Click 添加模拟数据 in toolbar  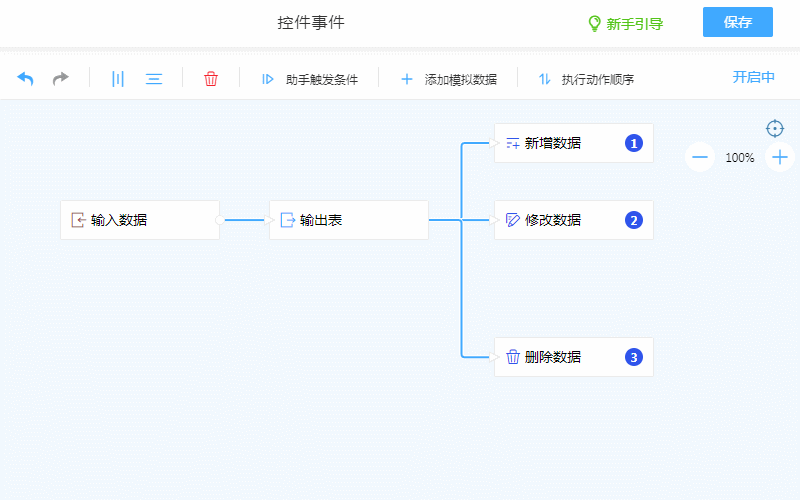coord(449,79)
